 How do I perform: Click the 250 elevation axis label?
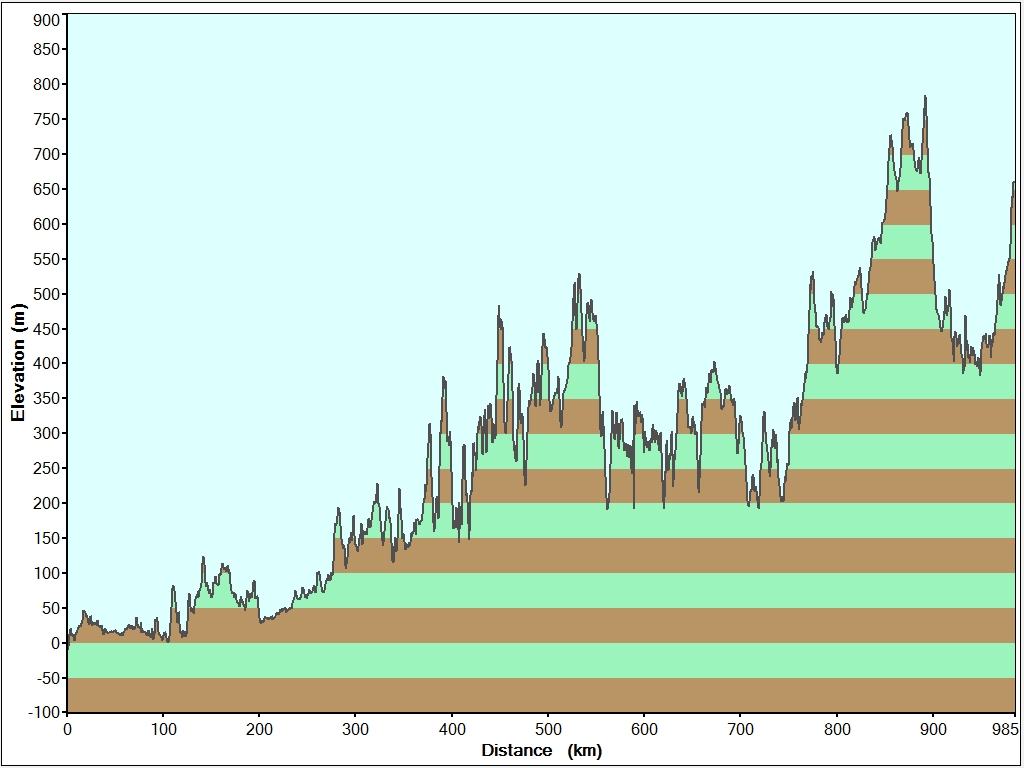(46, 468)
